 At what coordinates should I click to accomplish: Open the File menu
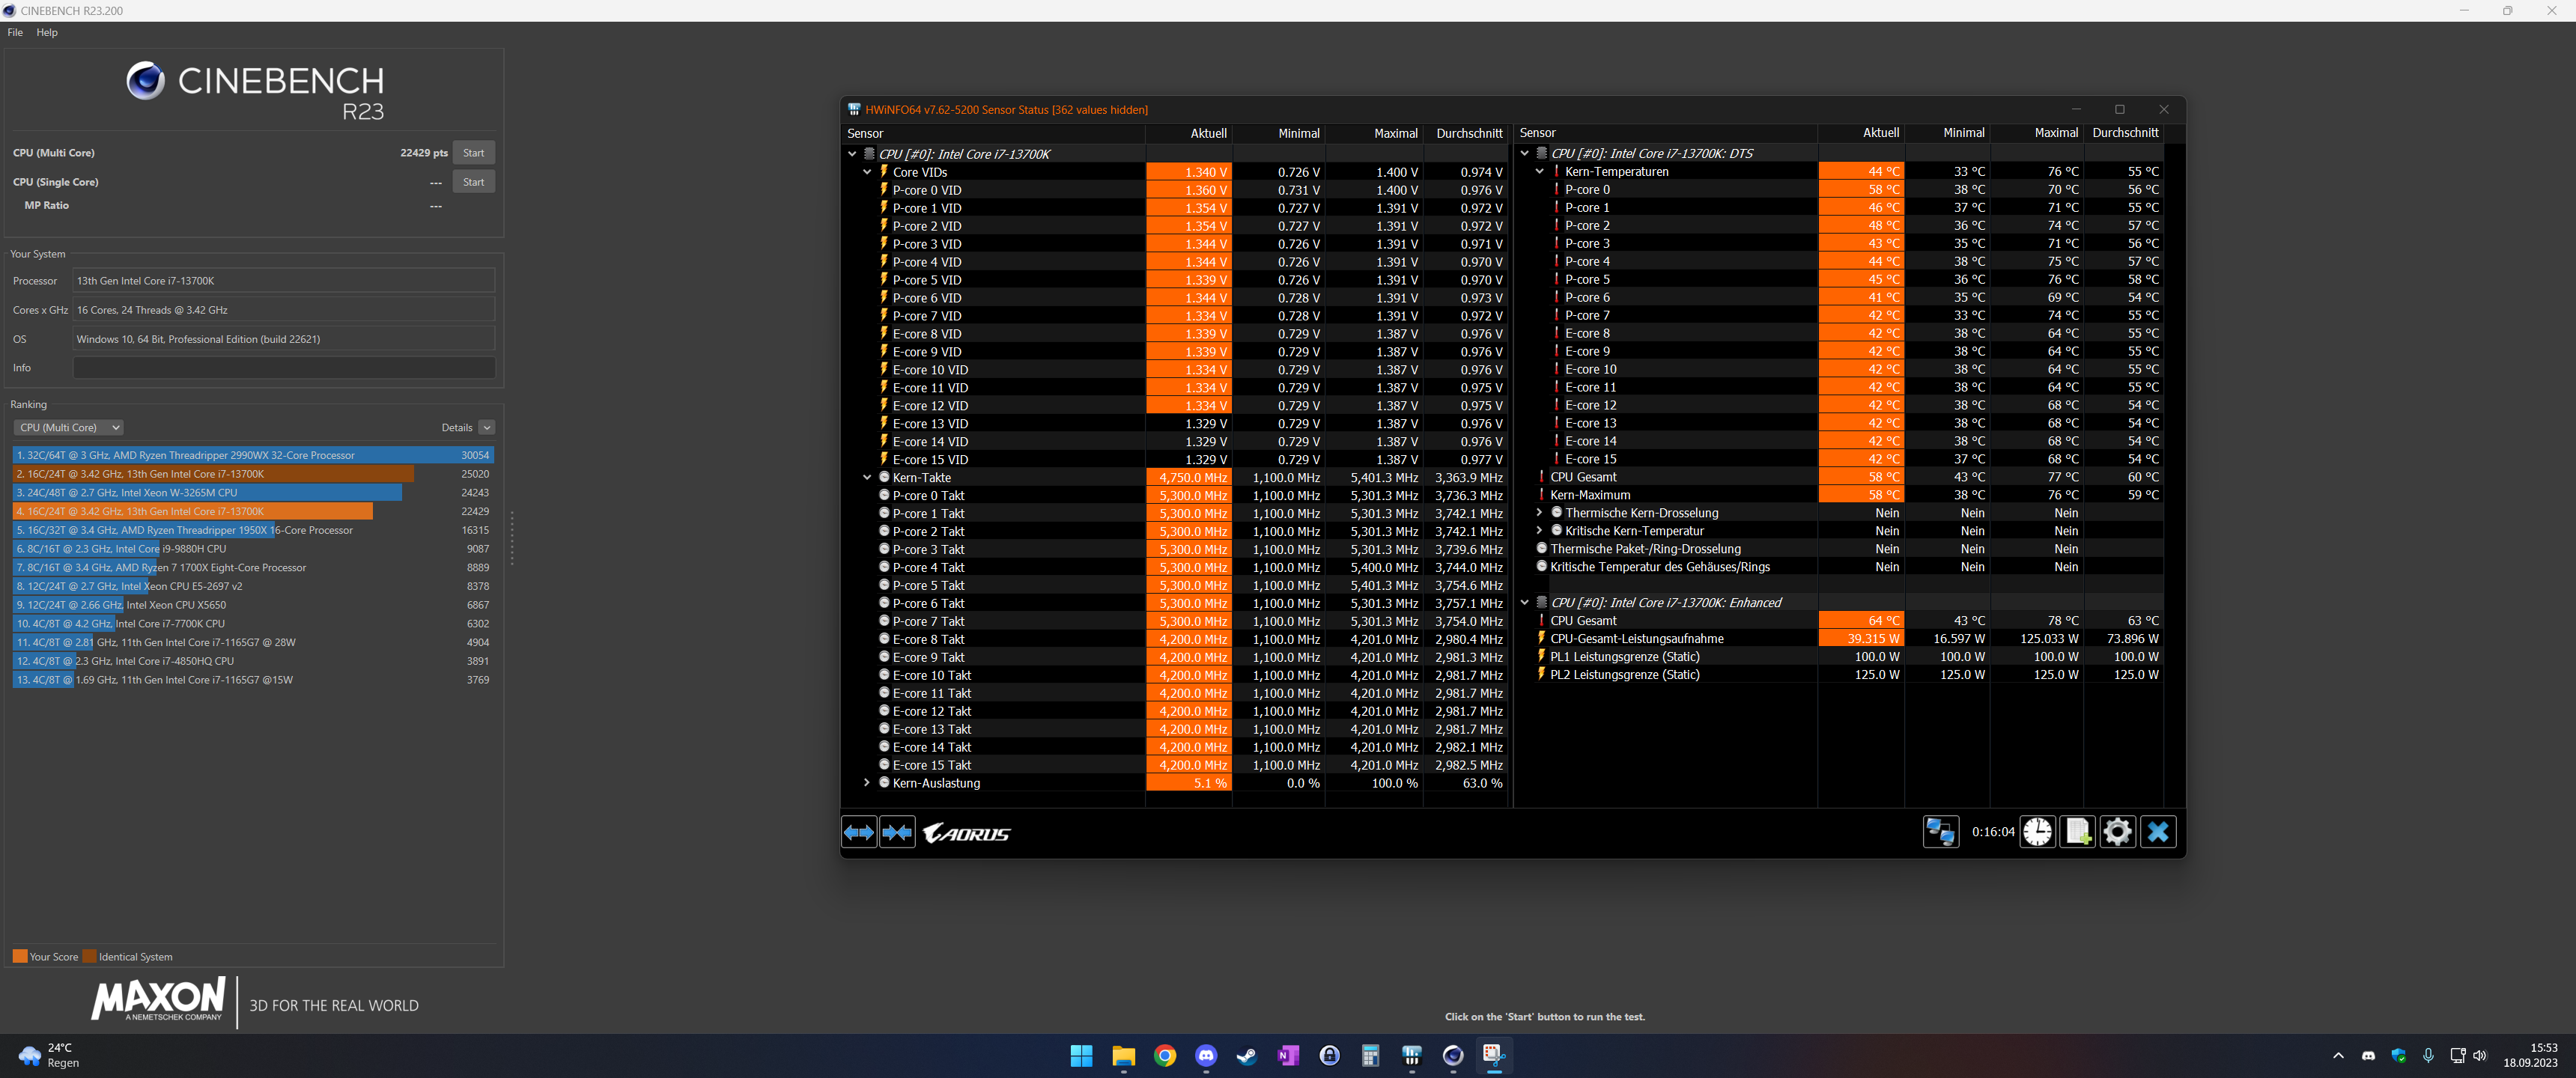[15, 32]
